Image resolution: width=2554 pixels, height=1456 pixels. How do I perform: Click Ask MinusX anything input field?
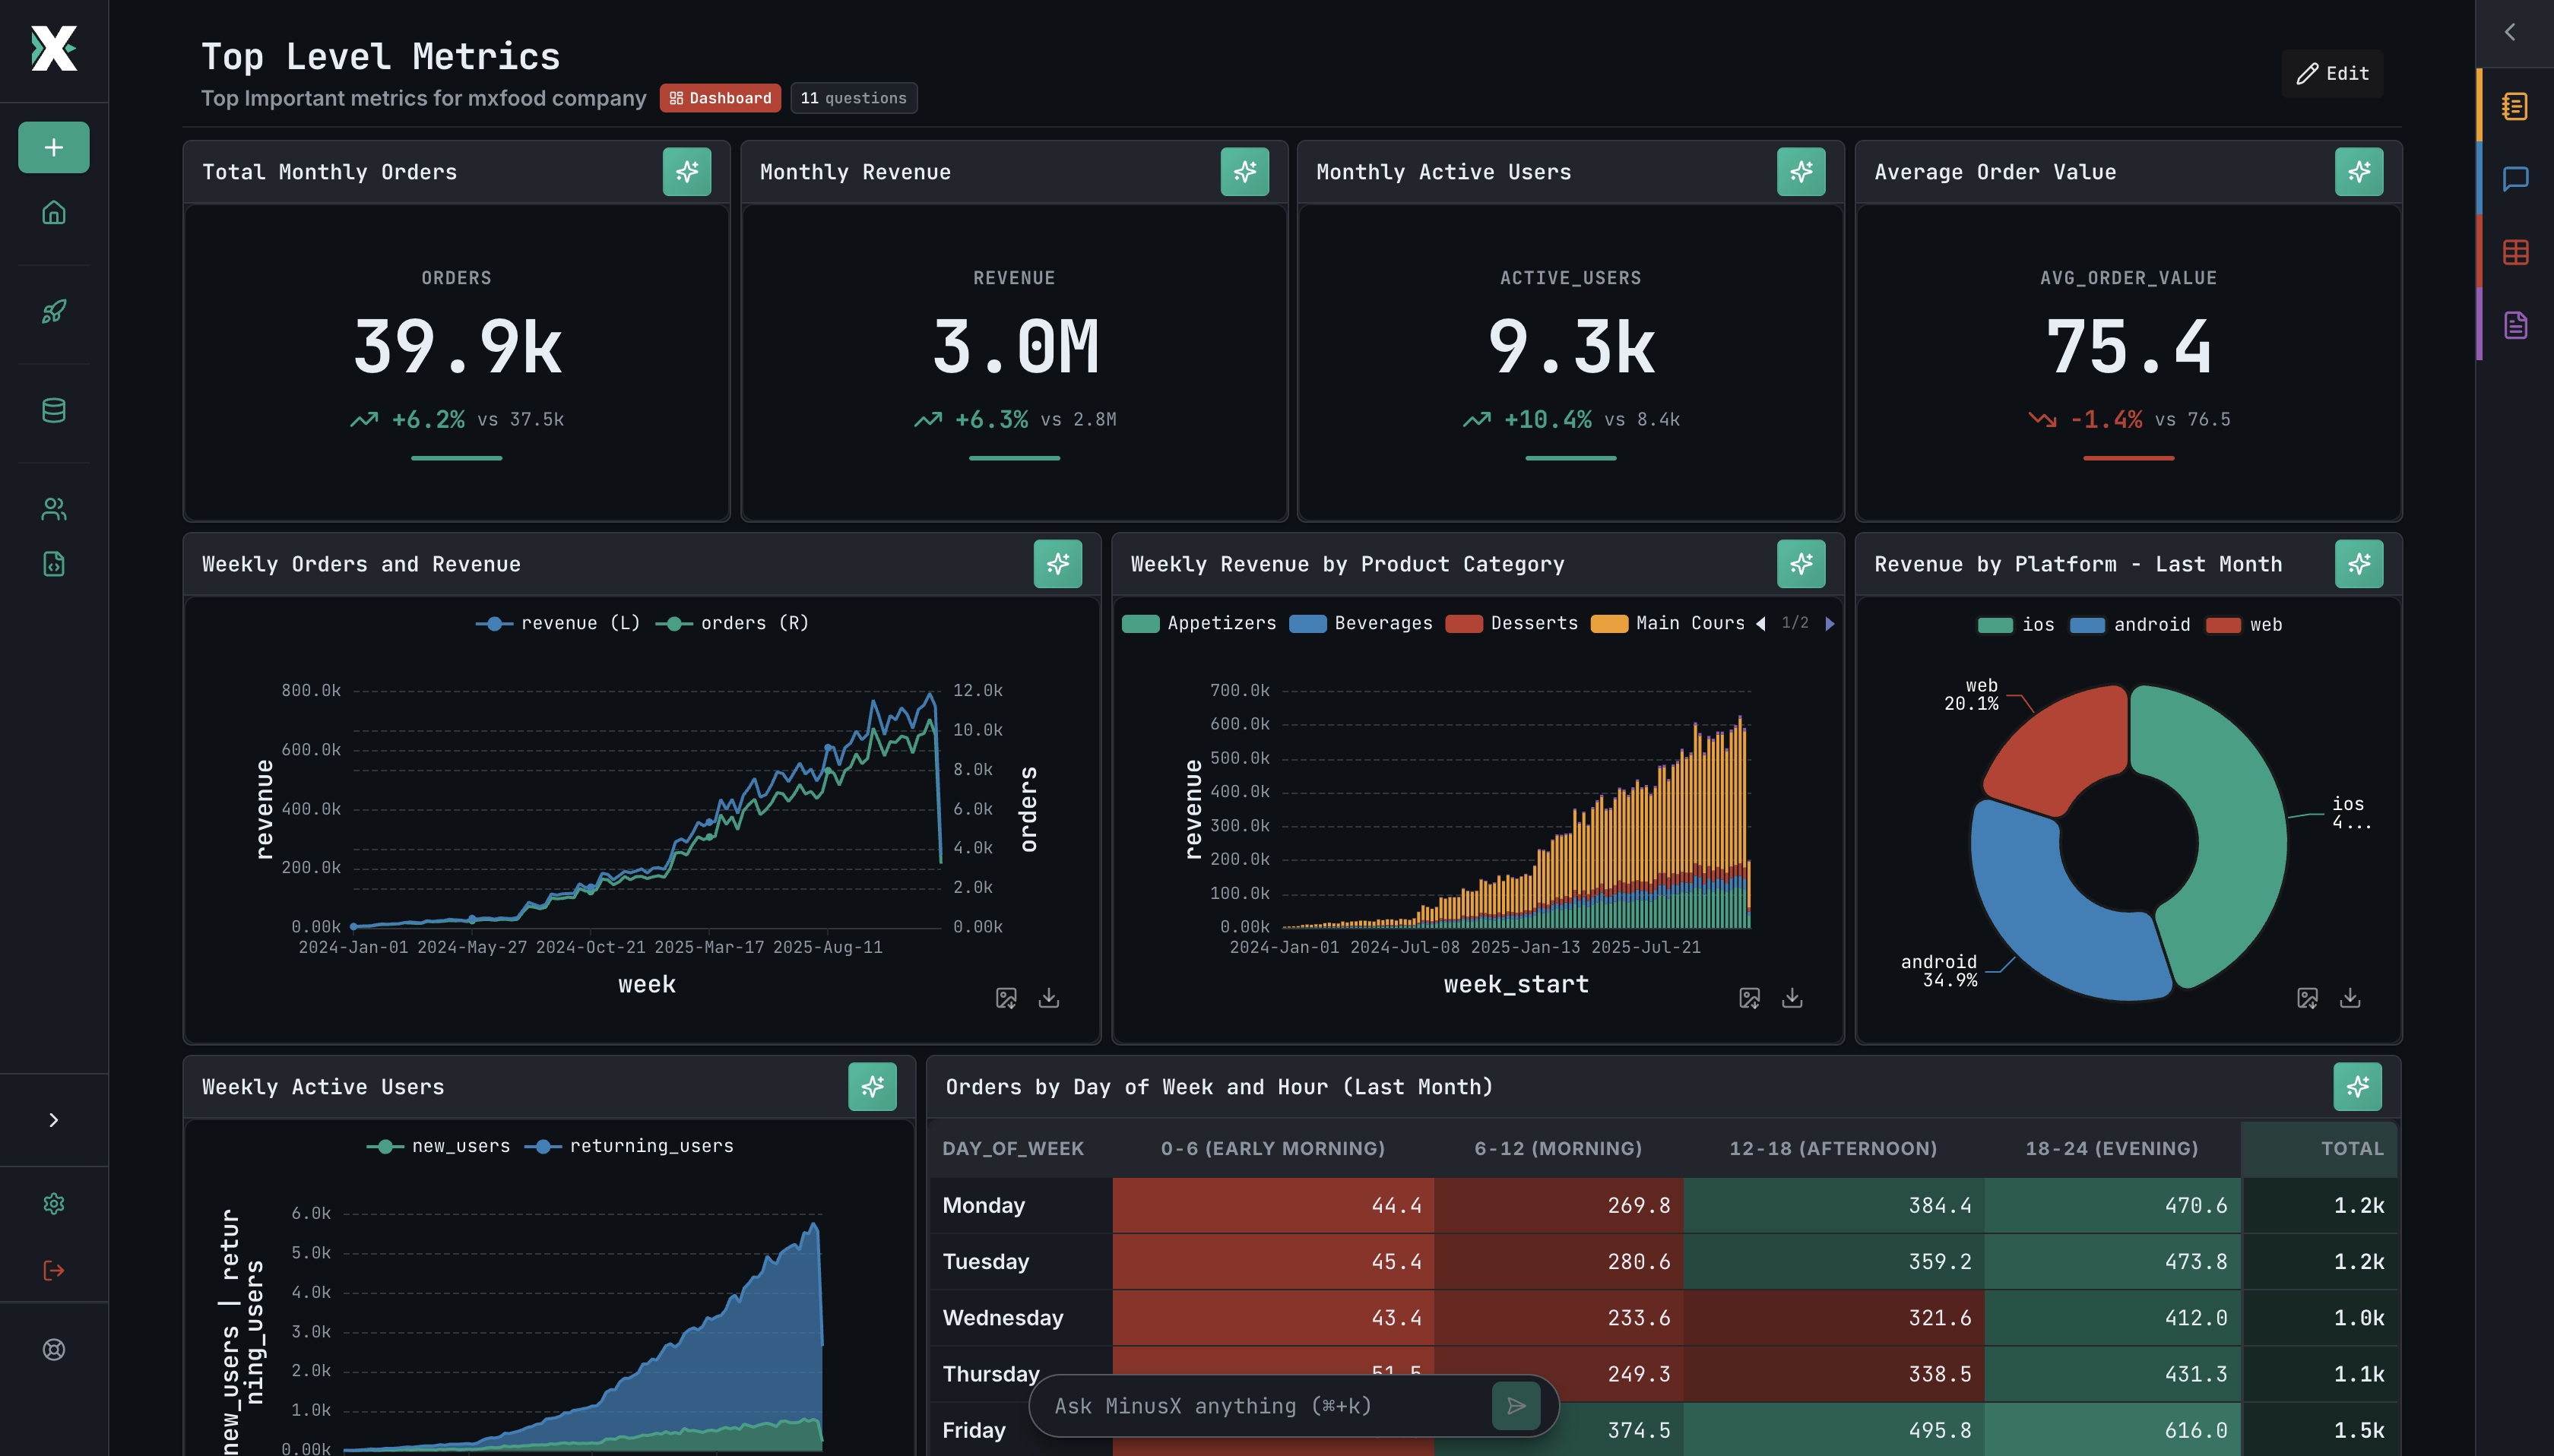point(1265,1406)
